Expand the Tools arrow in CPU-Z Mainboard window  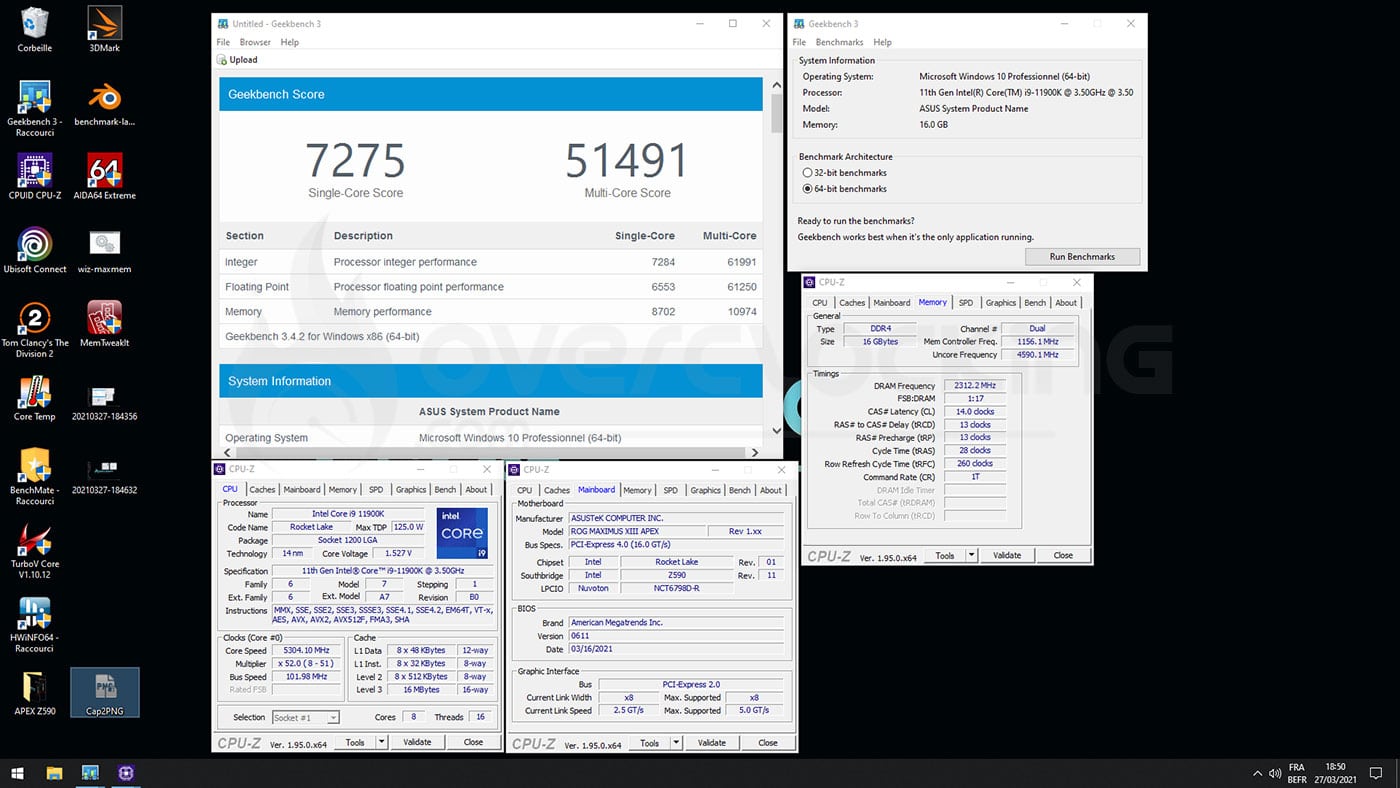[676, 743]
